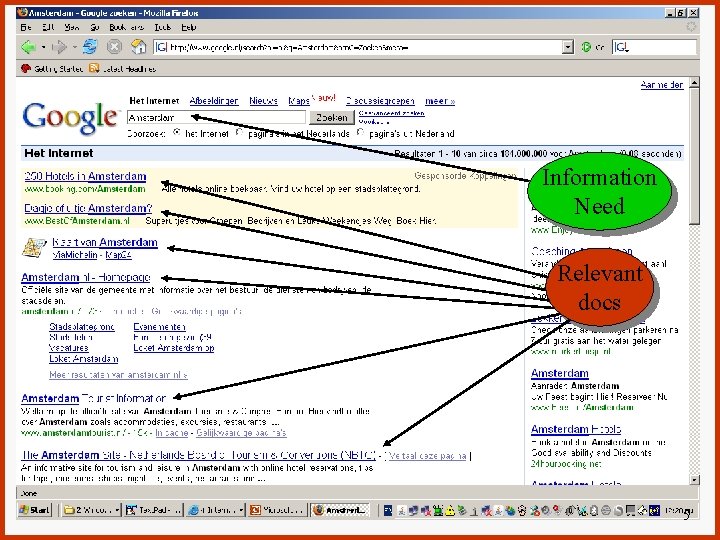Click 'Meer resultaten van amsterdam.nl' link

pos(118,375)
